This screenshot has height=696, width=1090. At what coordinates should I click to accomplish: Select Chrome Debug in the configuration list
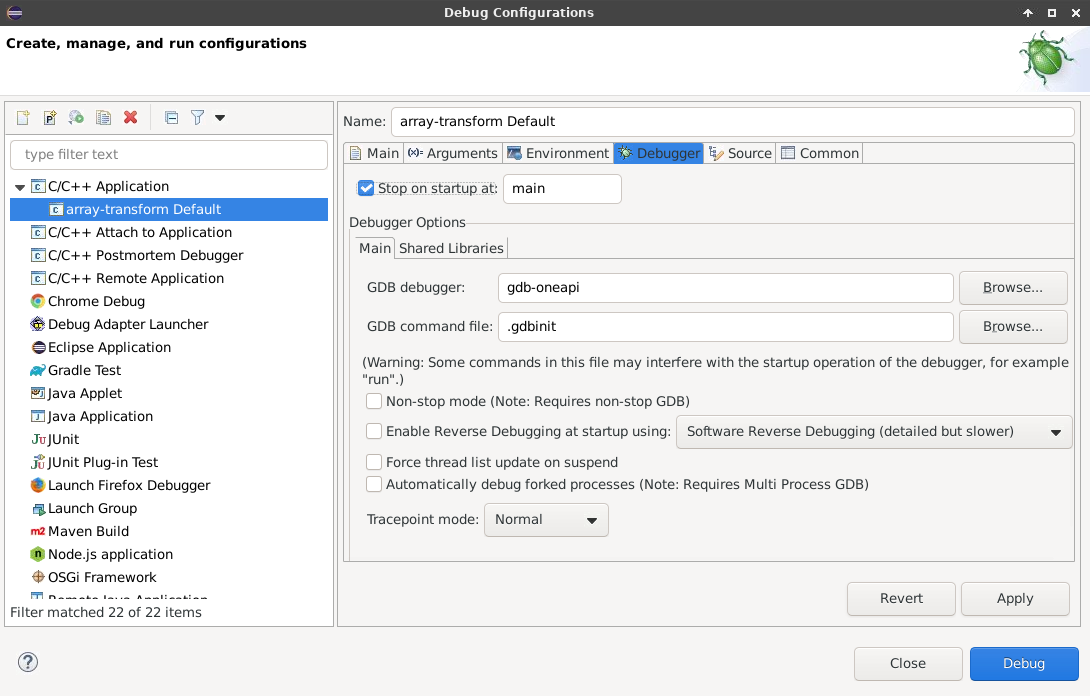click(x=96, y=301)
